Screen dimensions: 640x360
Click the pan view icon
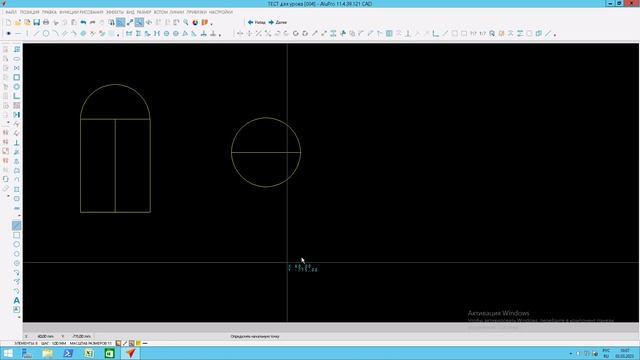click(x=149, y=22)
